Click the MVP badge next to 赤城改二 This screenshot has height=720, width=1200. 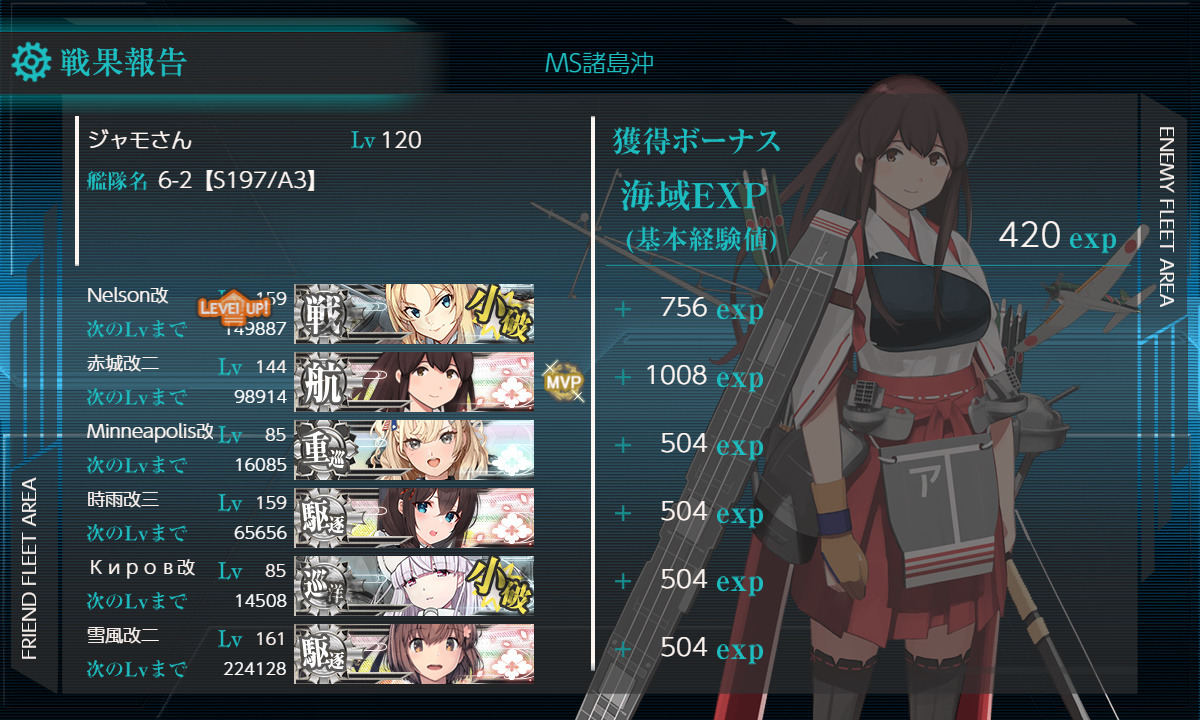(x=562, y=380)
